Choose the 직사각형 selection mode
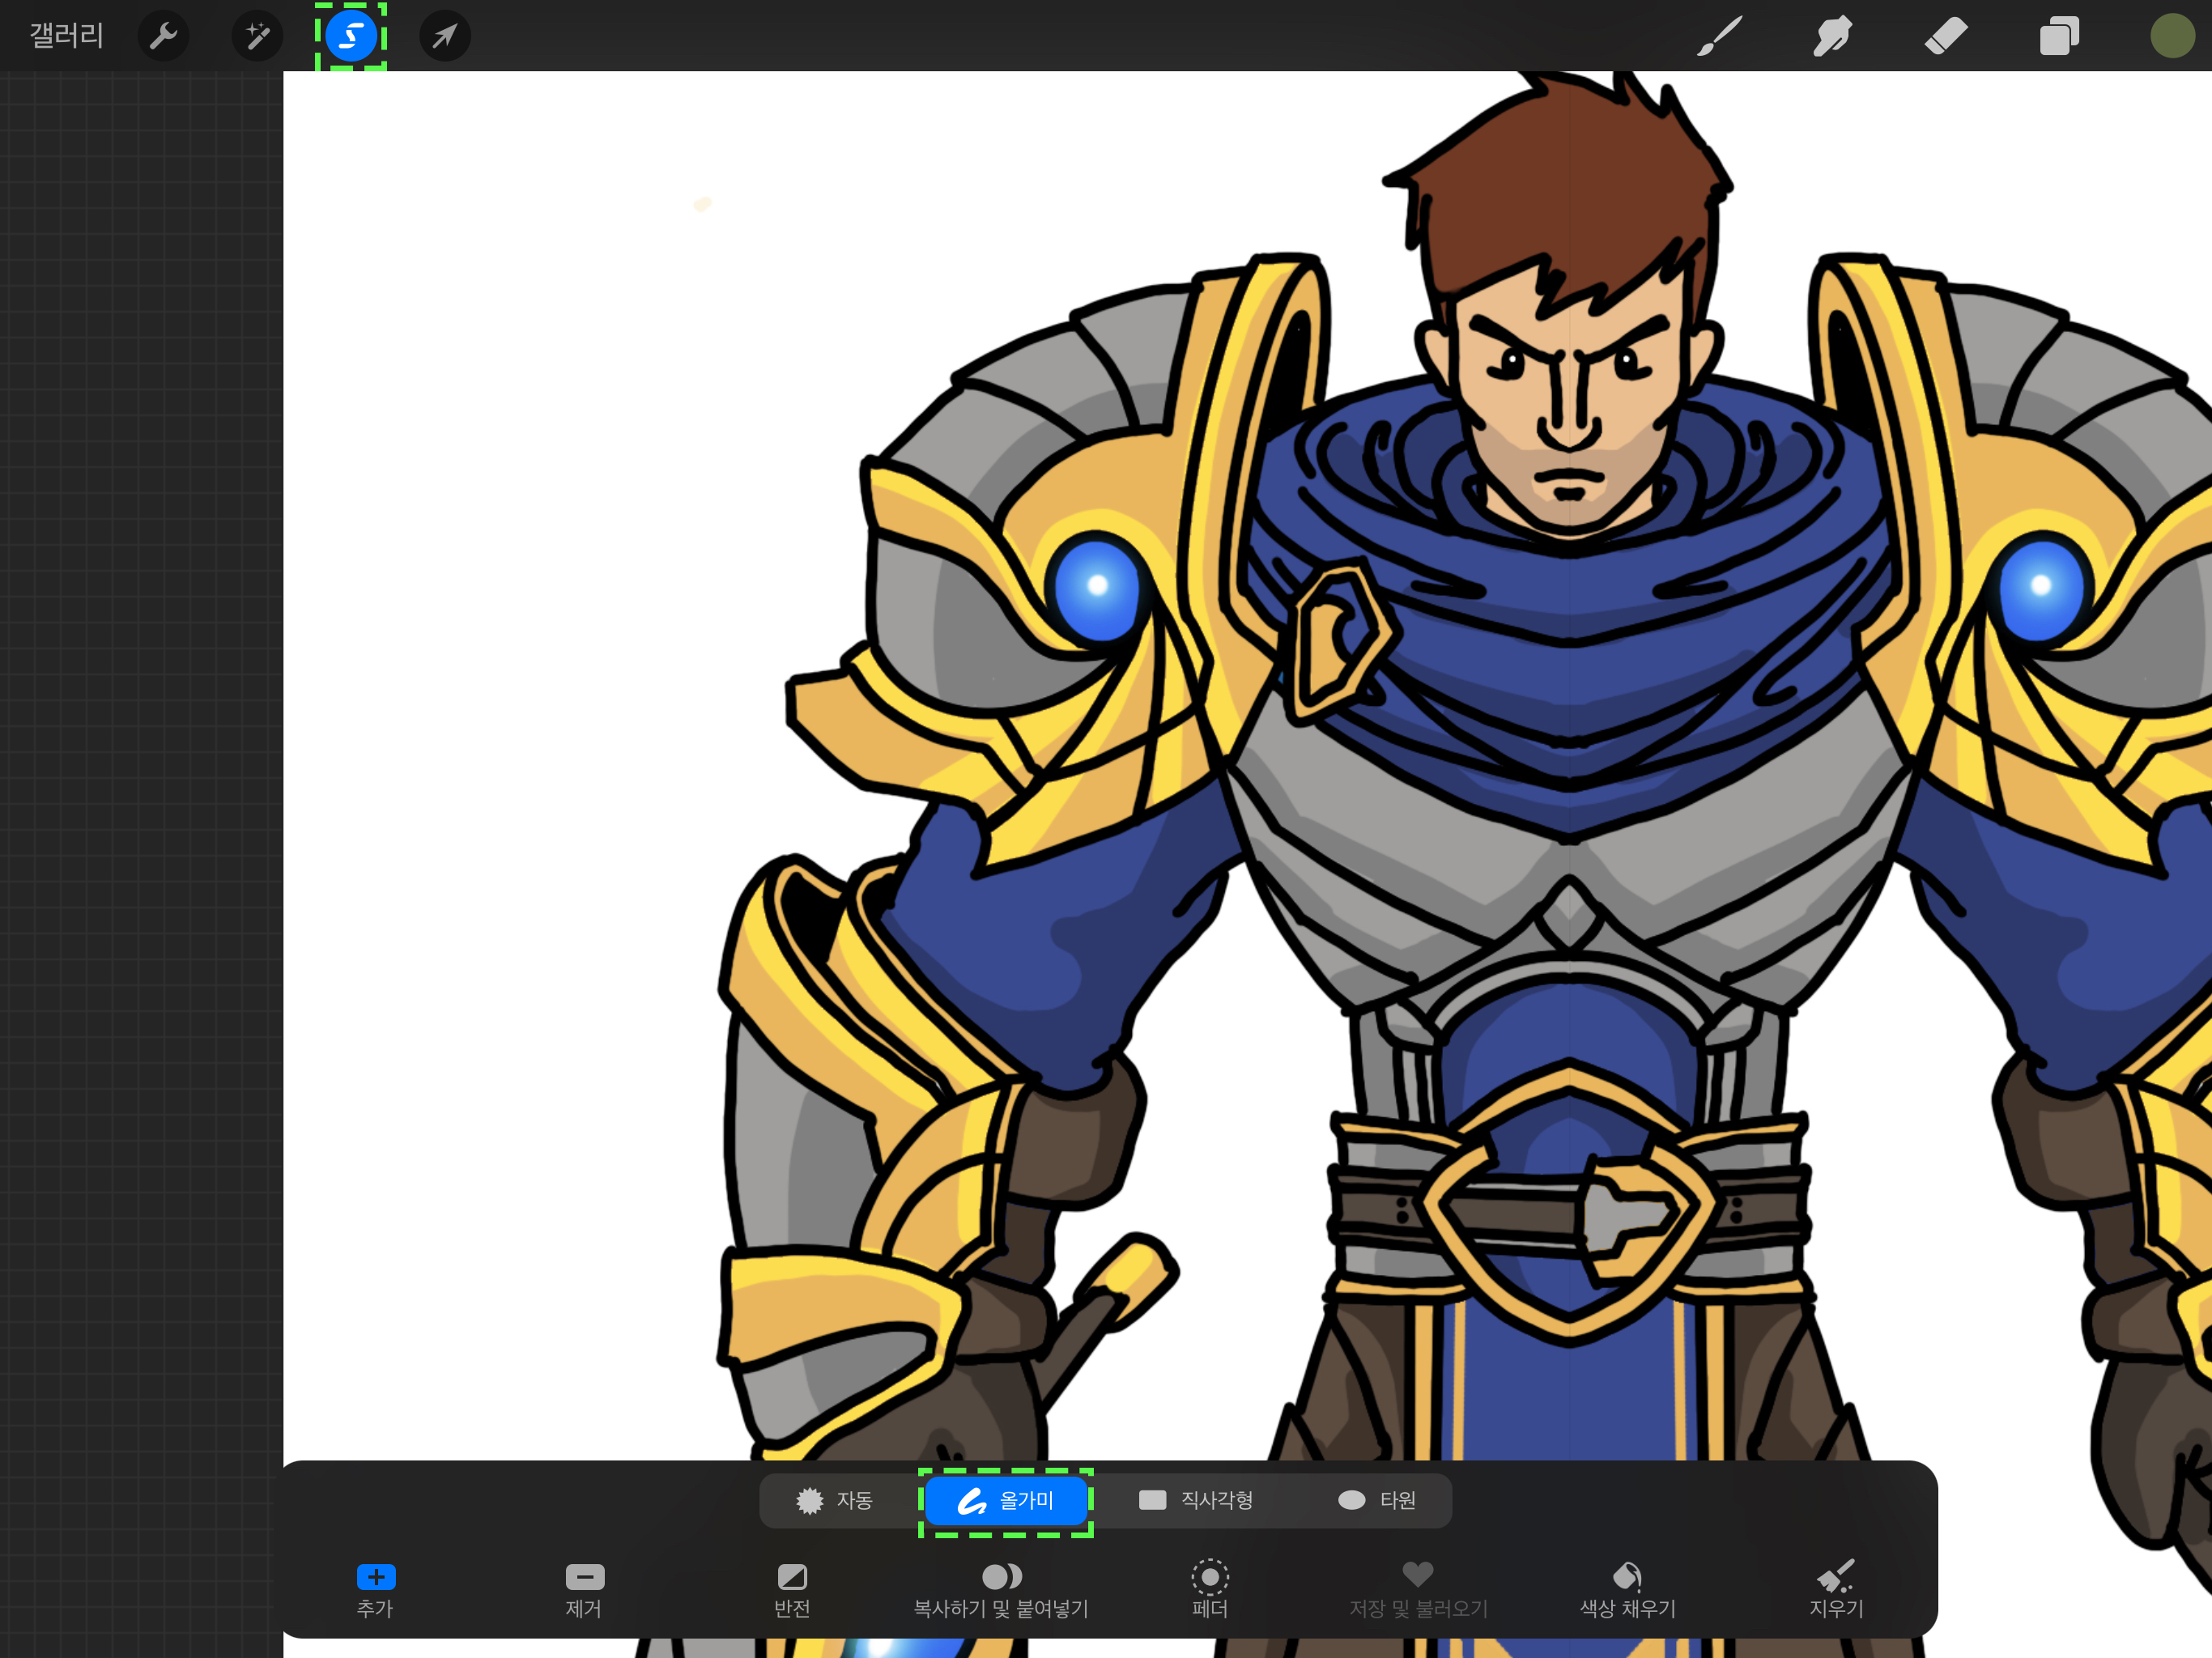 [x=1196, y=1500]
